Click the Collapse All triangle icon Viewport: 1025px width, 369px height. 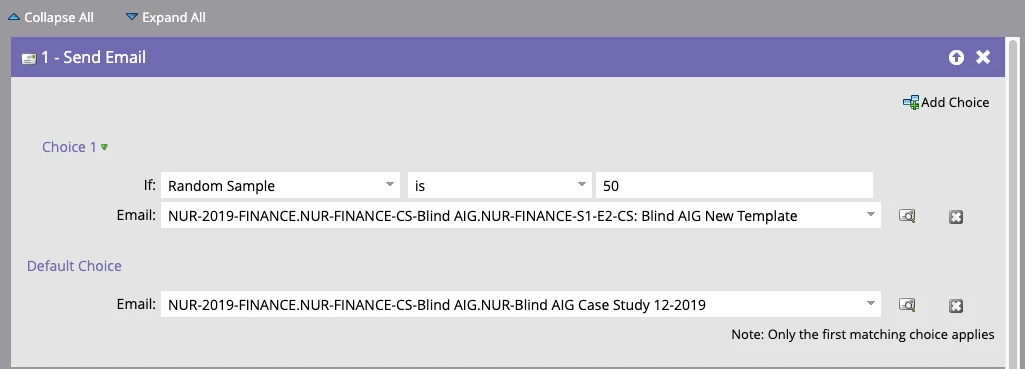(x=14, y=17)
